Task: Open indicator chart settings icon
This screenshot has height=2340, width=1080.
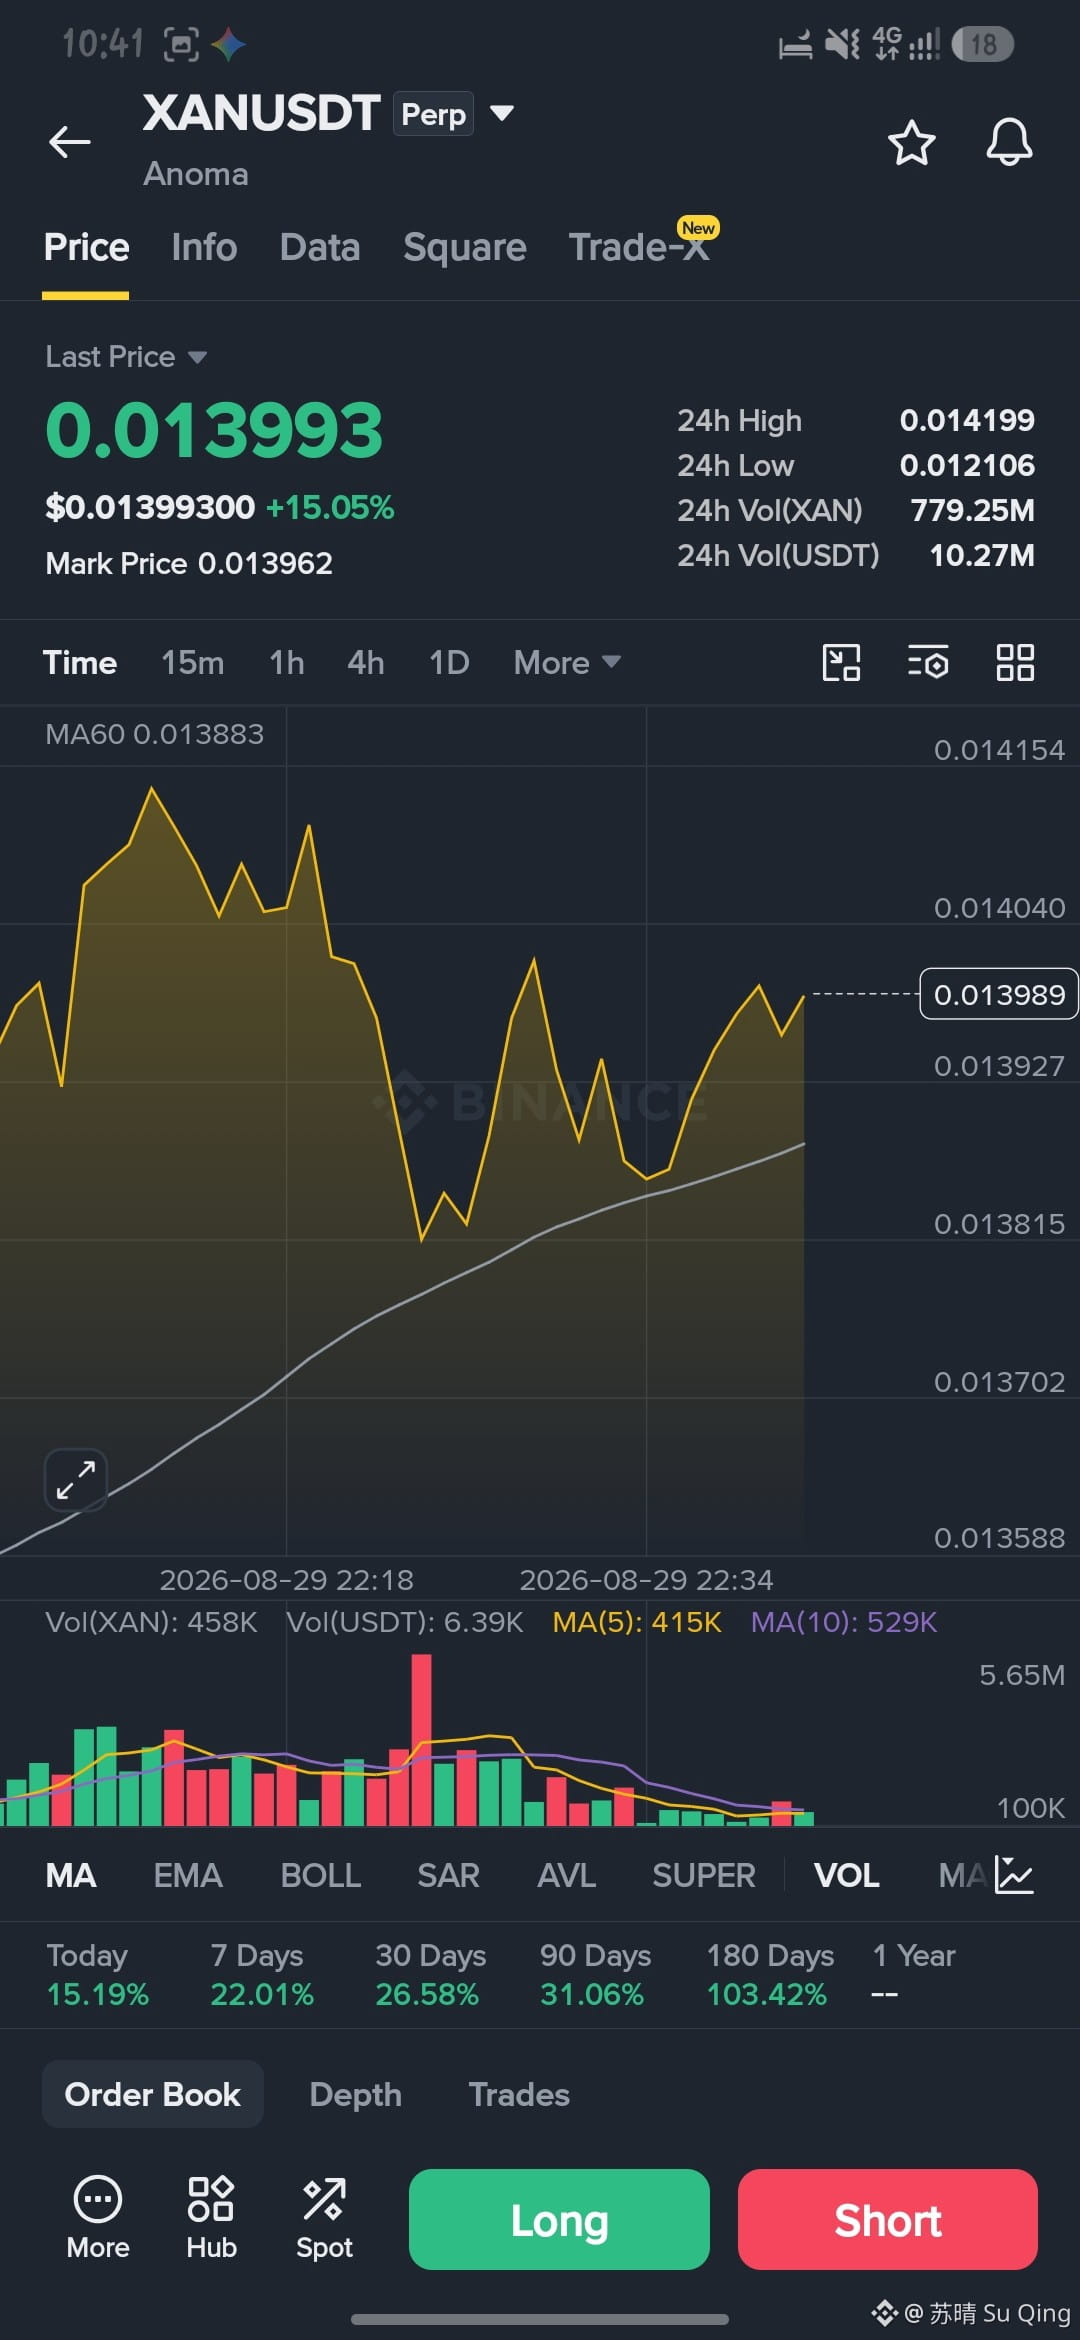Action: tap(1014, 1875)
